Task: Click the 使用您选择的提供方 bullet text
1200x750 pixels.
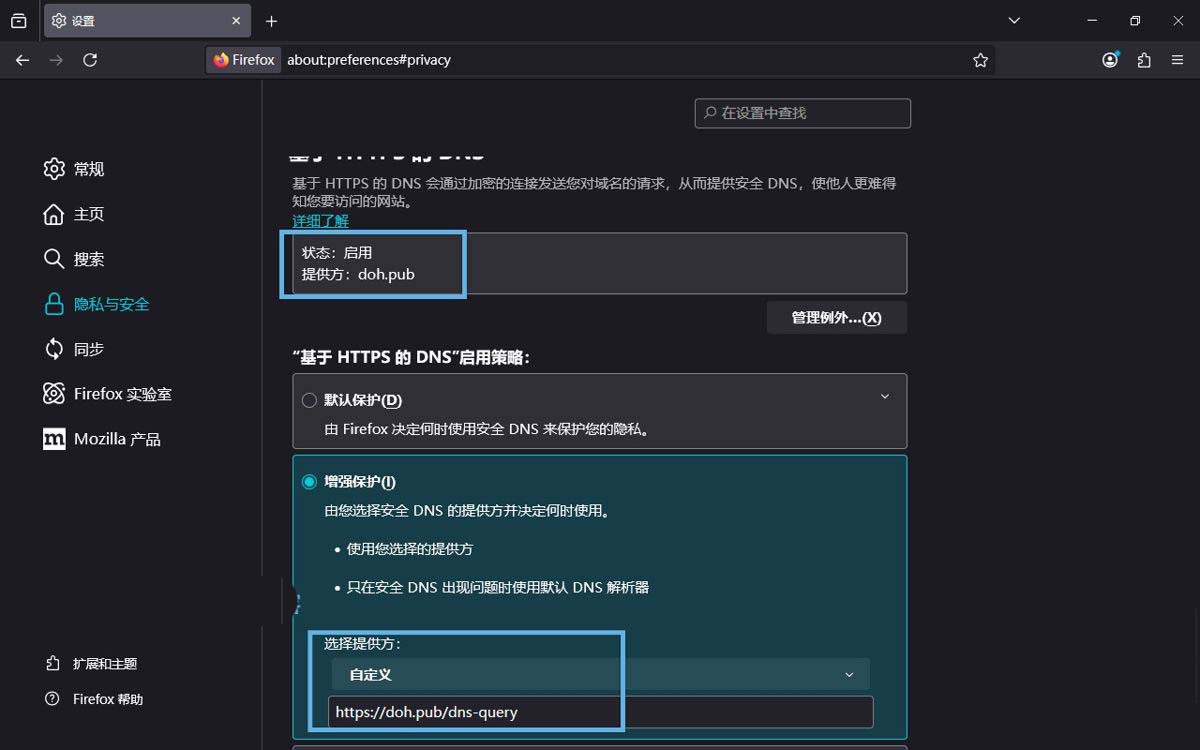Action: 410,549
